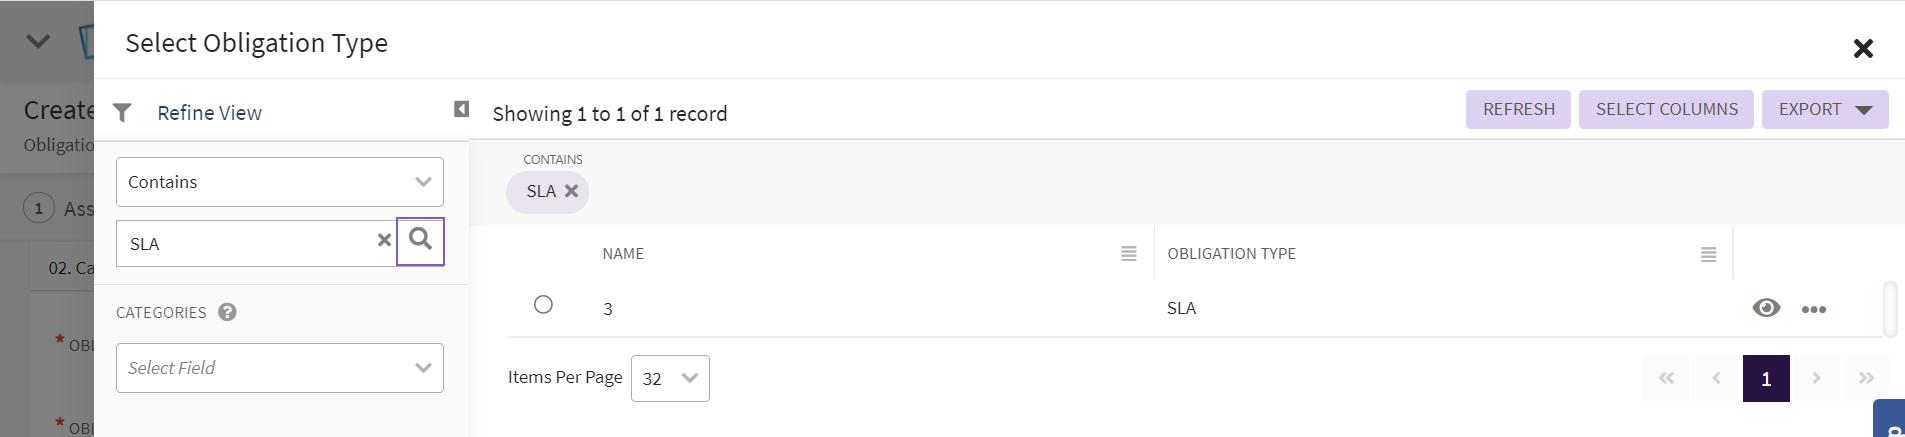Click the Refresh button
Screen dimensions: 1905x437
(1518, 110)
